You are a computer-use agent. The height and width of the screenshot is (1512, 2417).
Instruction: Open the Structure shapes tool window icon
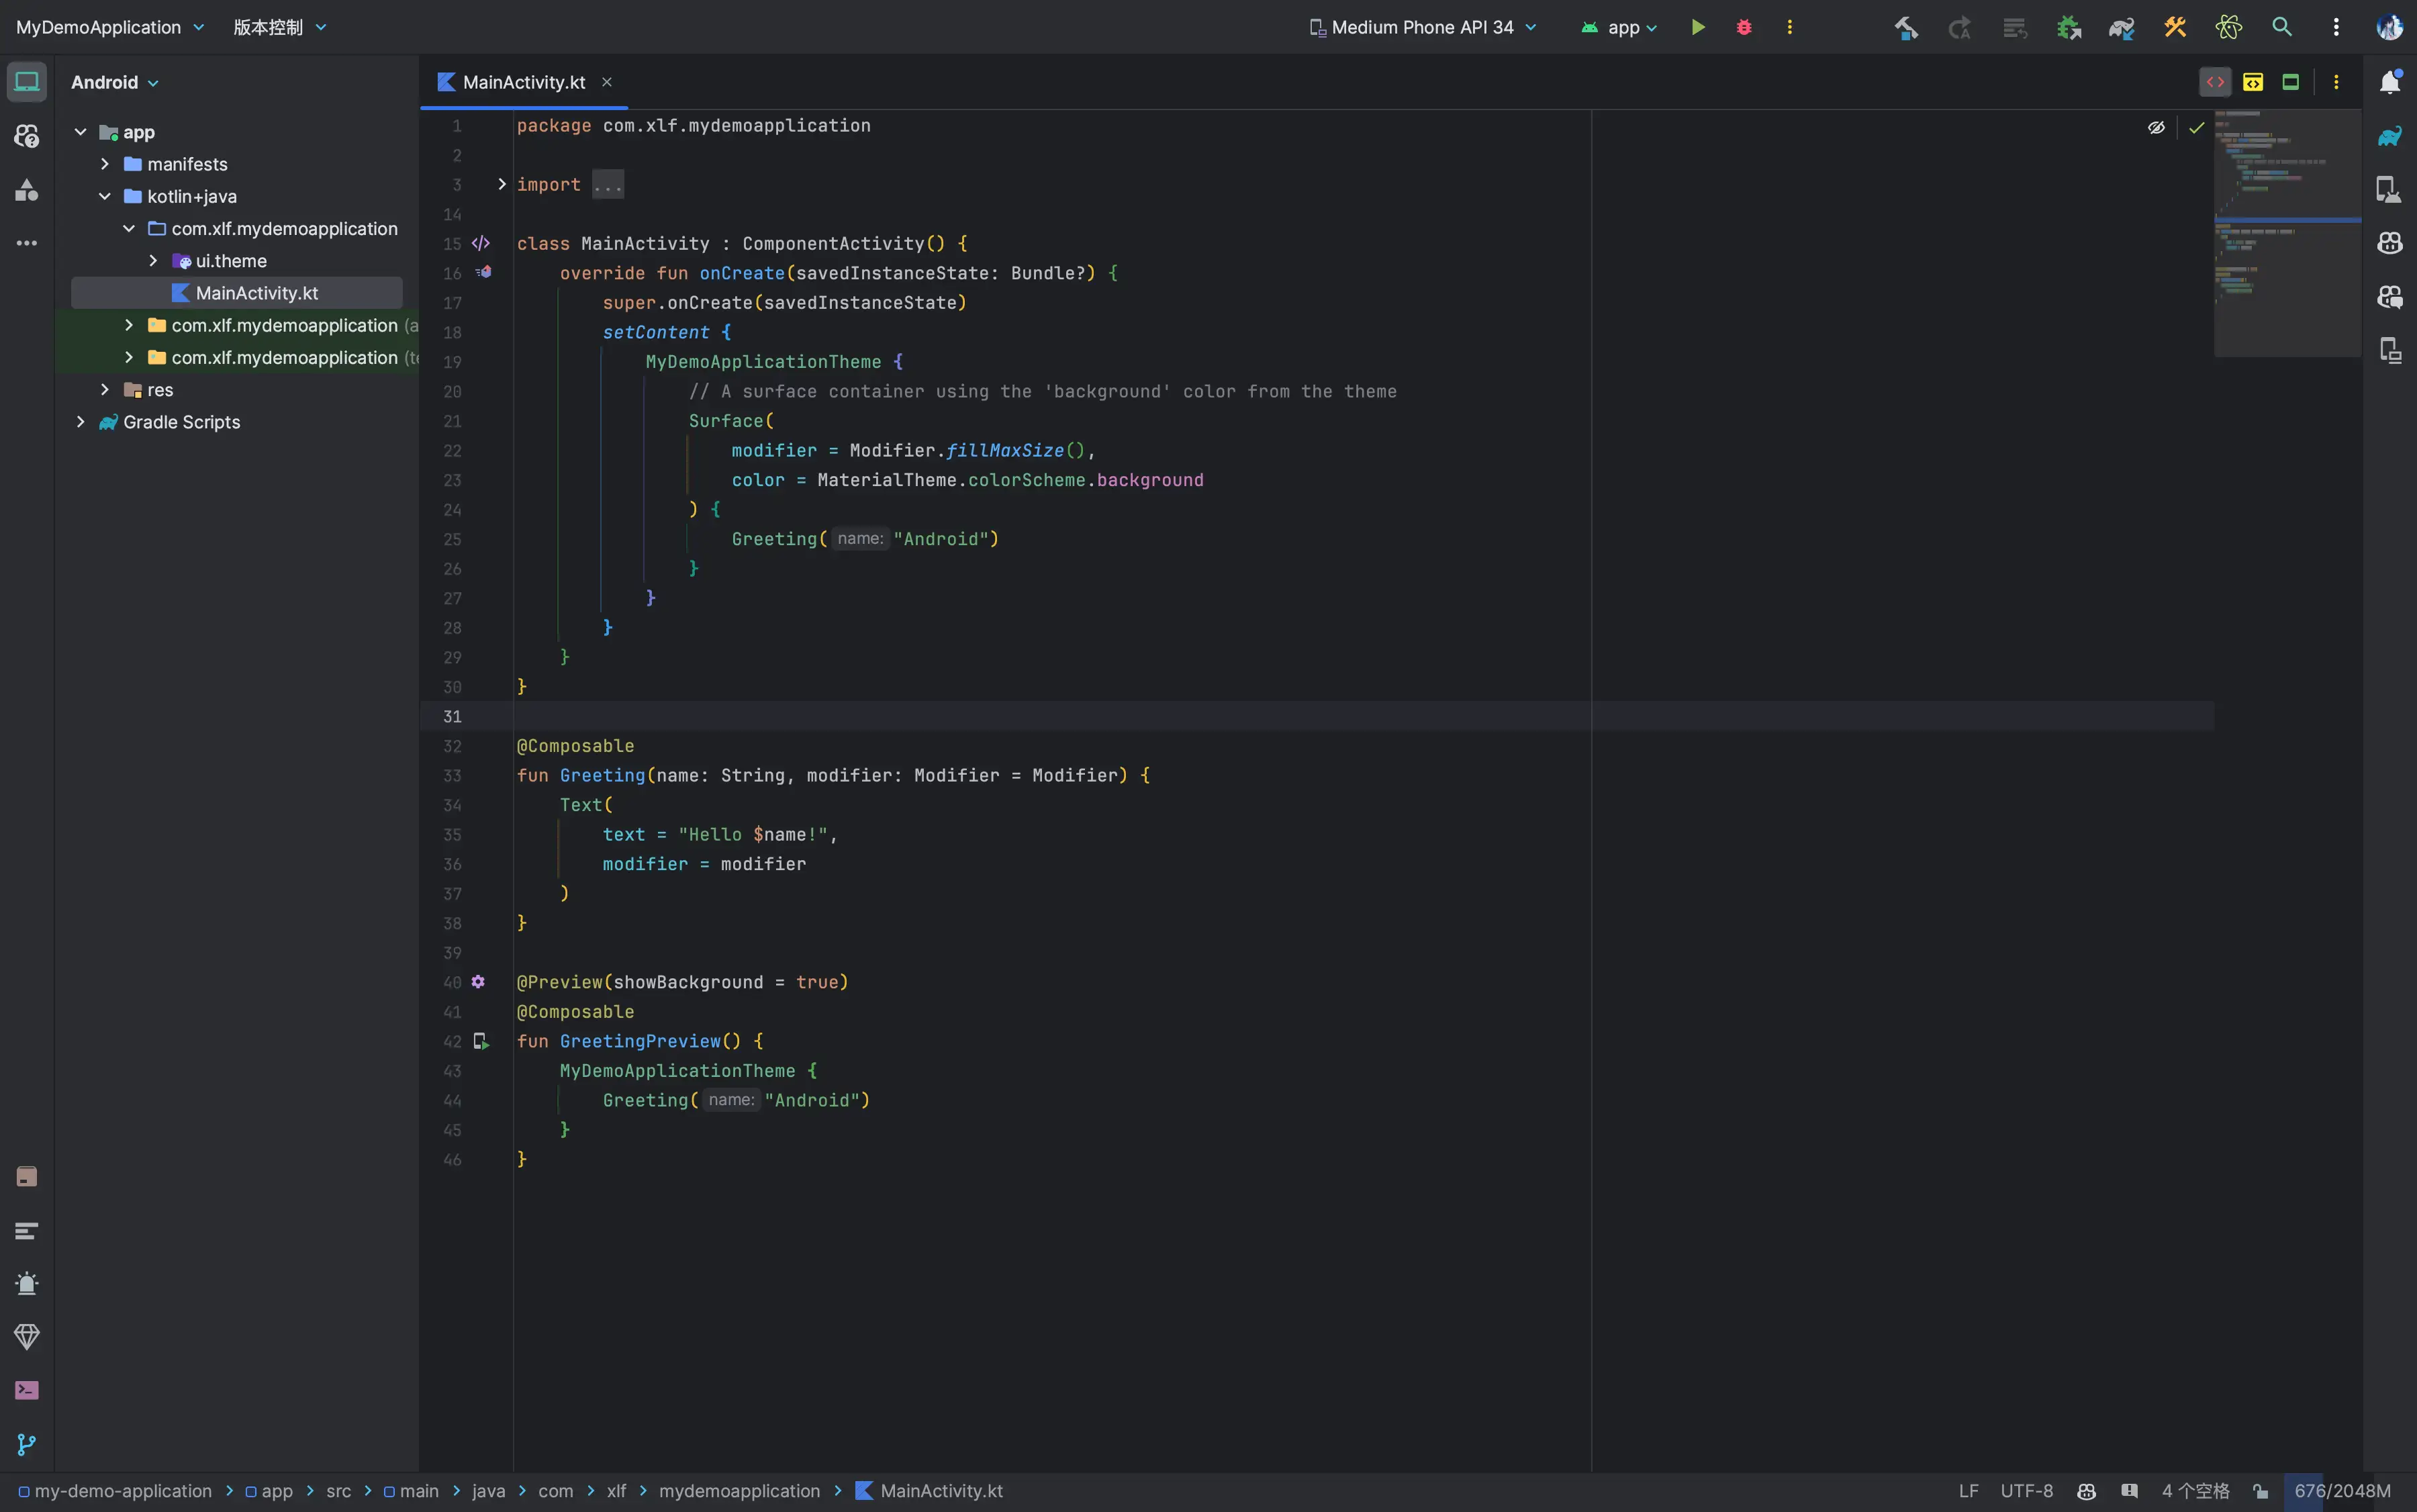coord(27,189)
